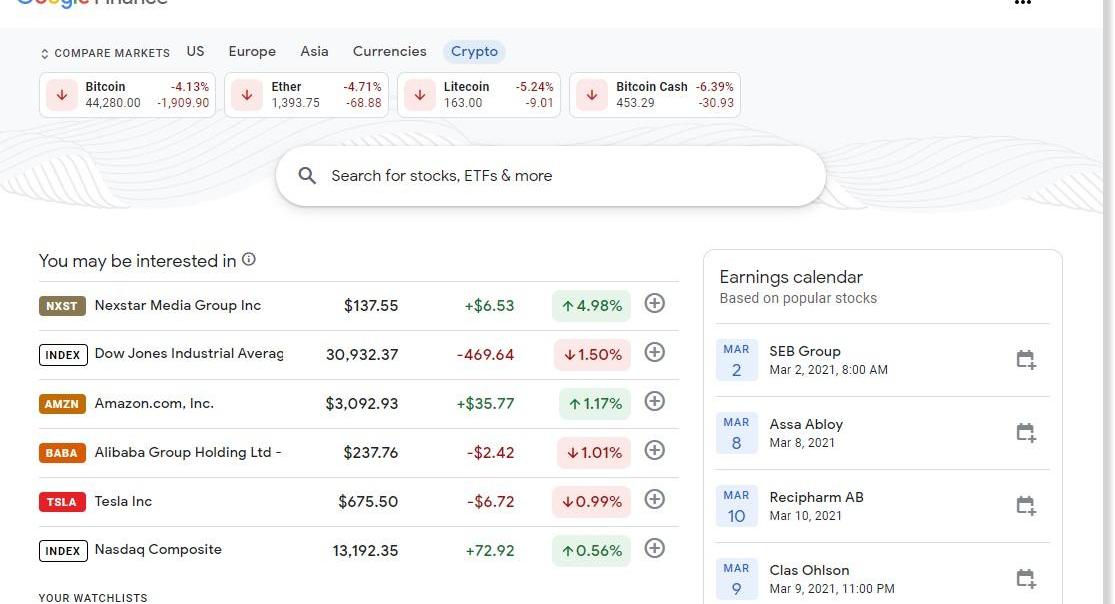Select the Currencies markets tab
This screenshot has width=1115, height=604.
[389, 52]
